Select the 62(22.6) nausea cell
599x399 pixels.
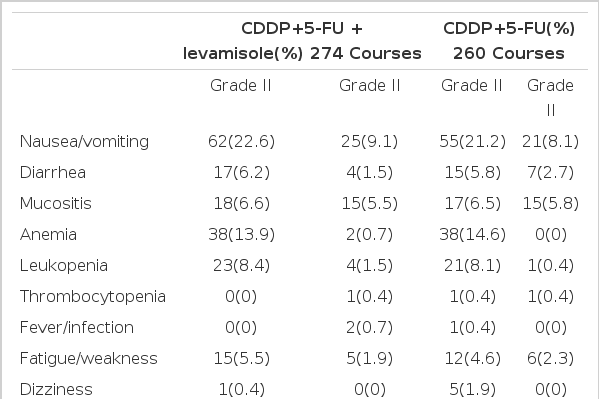click(x=241, y=142)
